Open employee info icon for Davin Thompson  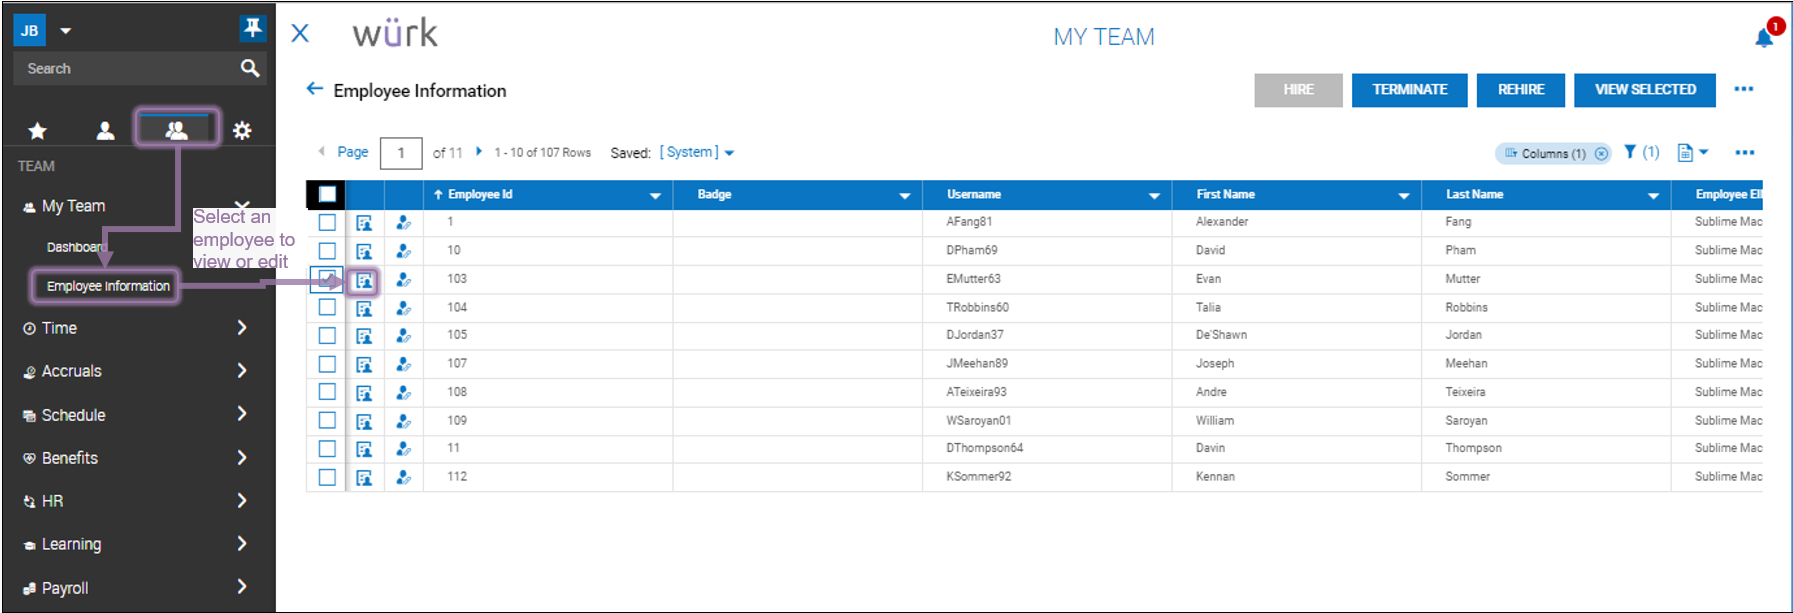(364, 449)
